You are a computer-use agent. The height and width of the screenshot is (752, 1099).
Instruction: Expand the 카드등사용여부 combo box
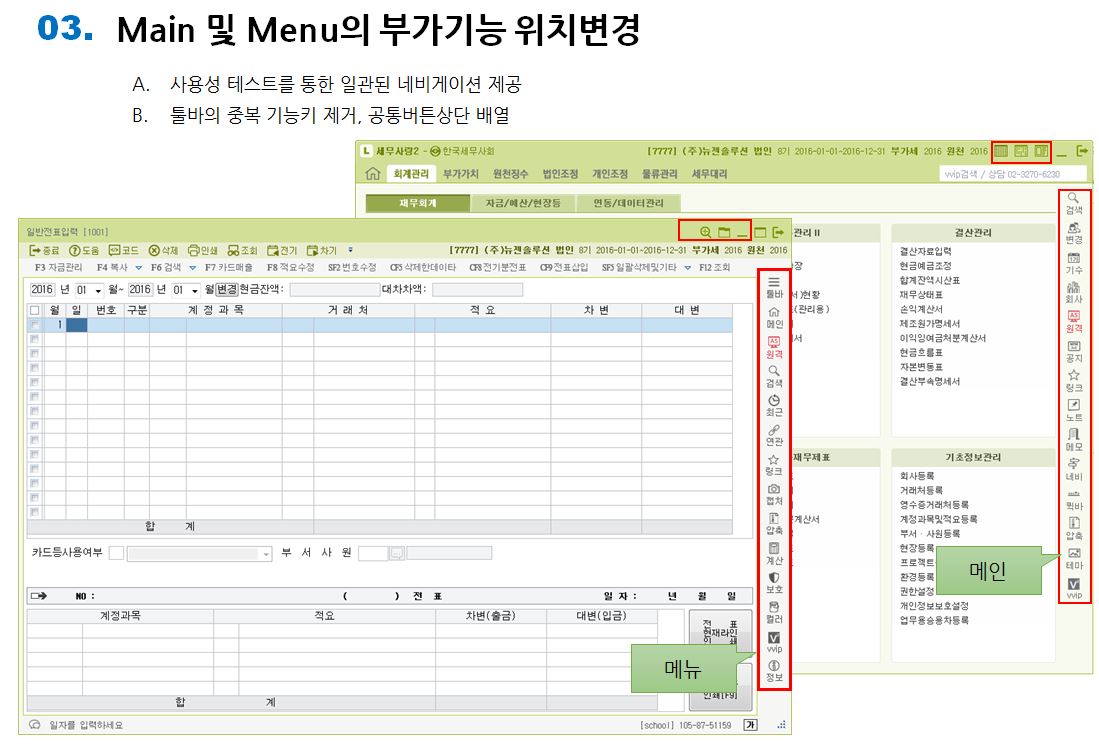(266, 553)
